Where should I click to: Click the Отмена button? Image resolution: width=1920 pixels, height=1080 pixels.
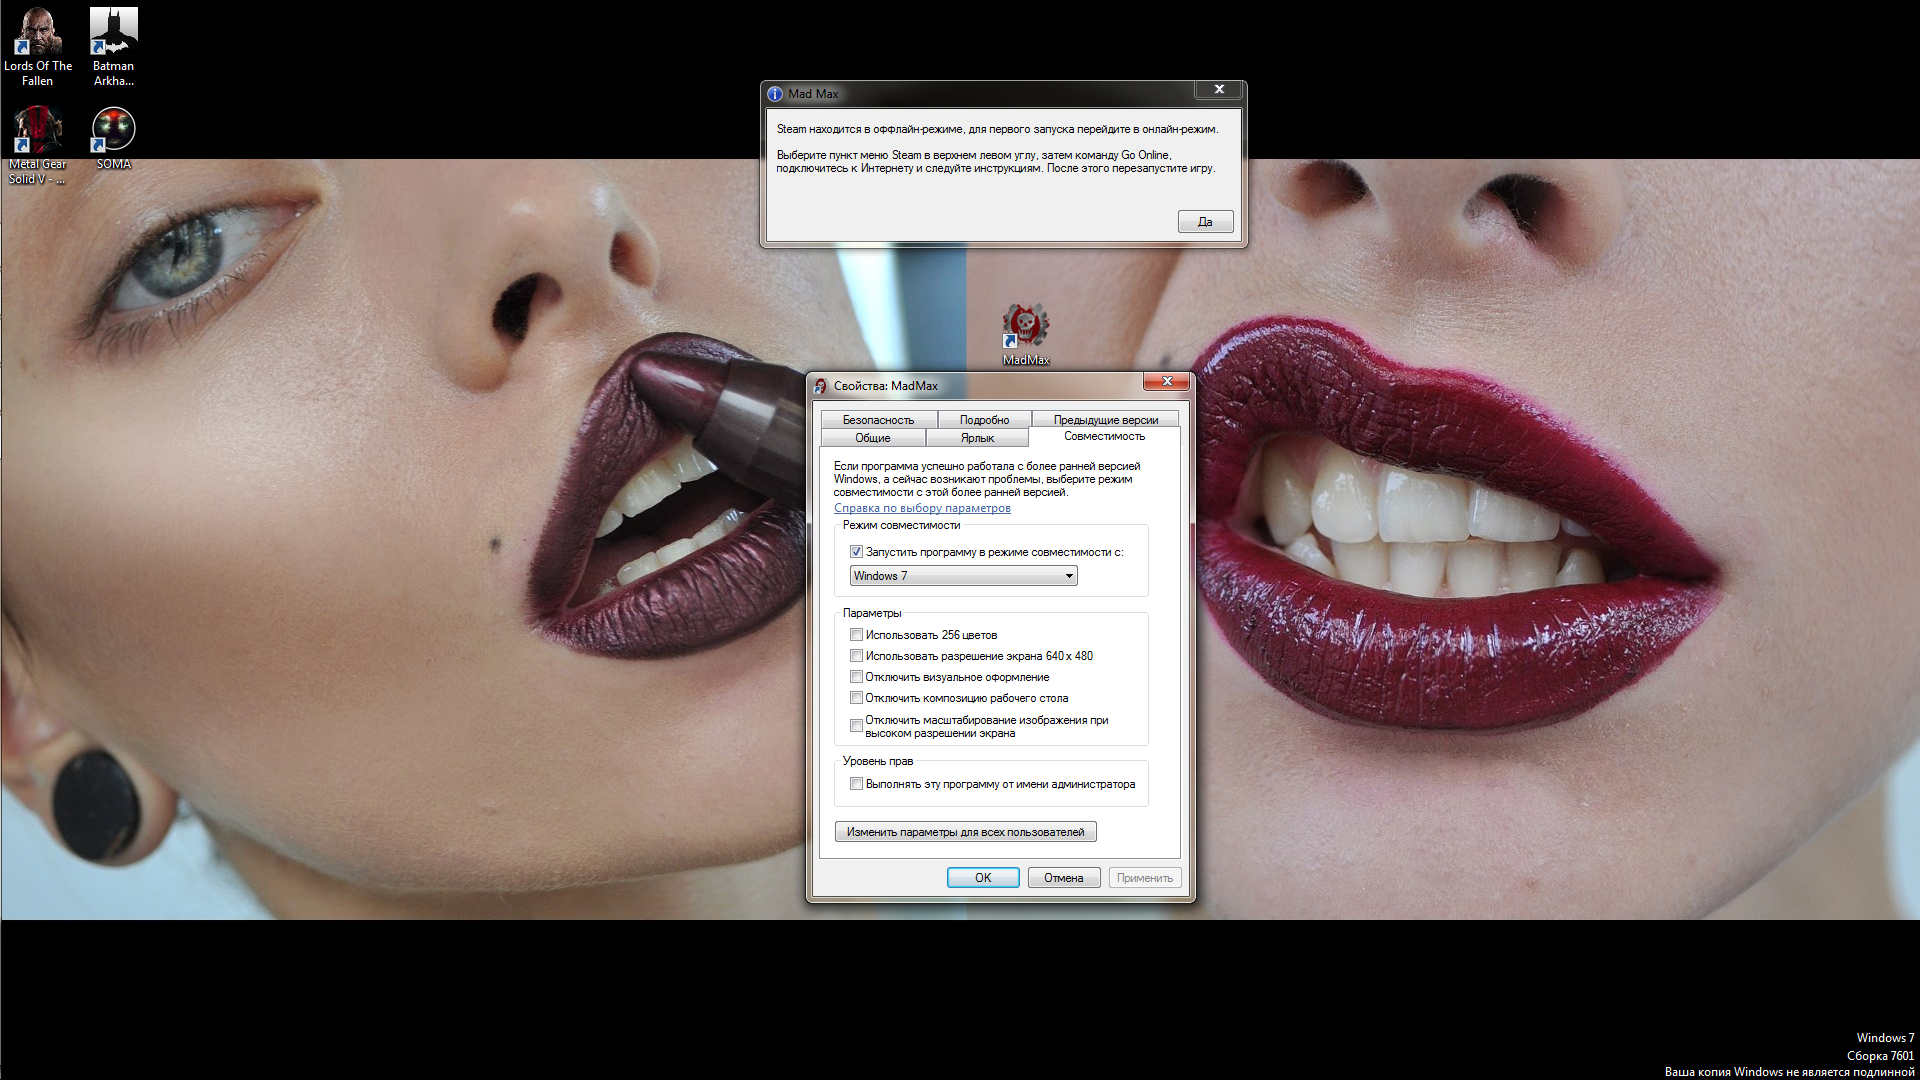click(x=1064, y=878)
